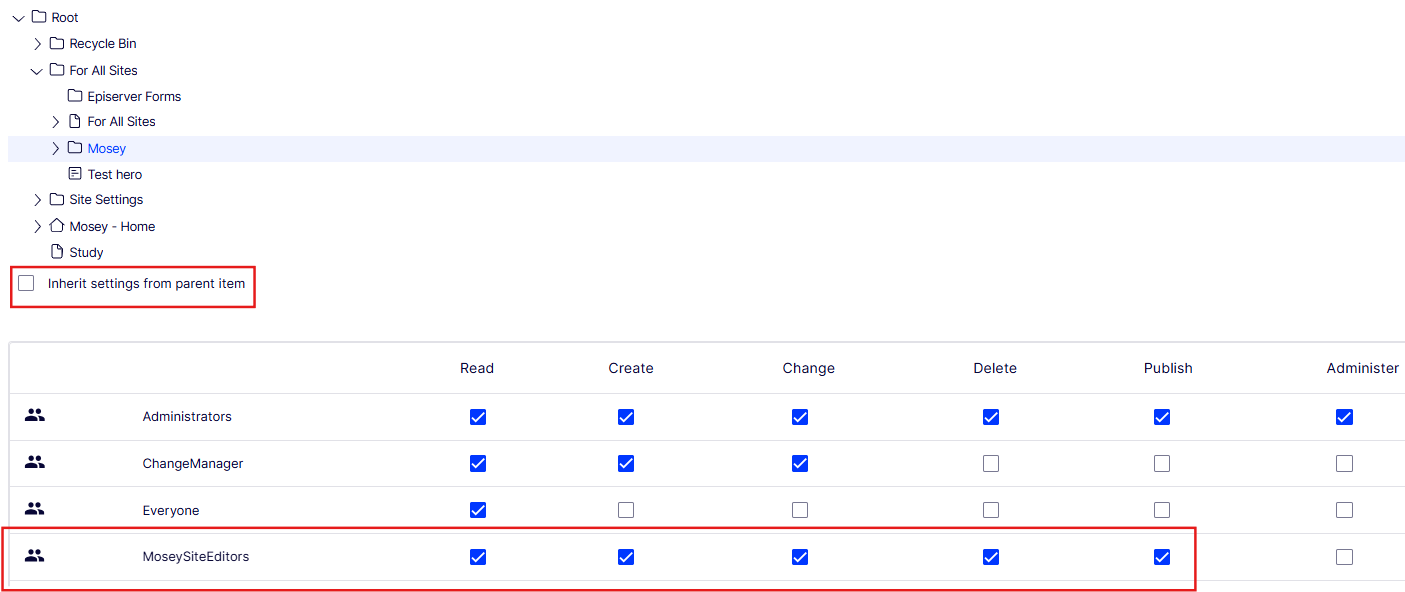Screen dimensions: 1405x592
Task: Click the MoseySiteEditors group icon
Action: point(35,556)
